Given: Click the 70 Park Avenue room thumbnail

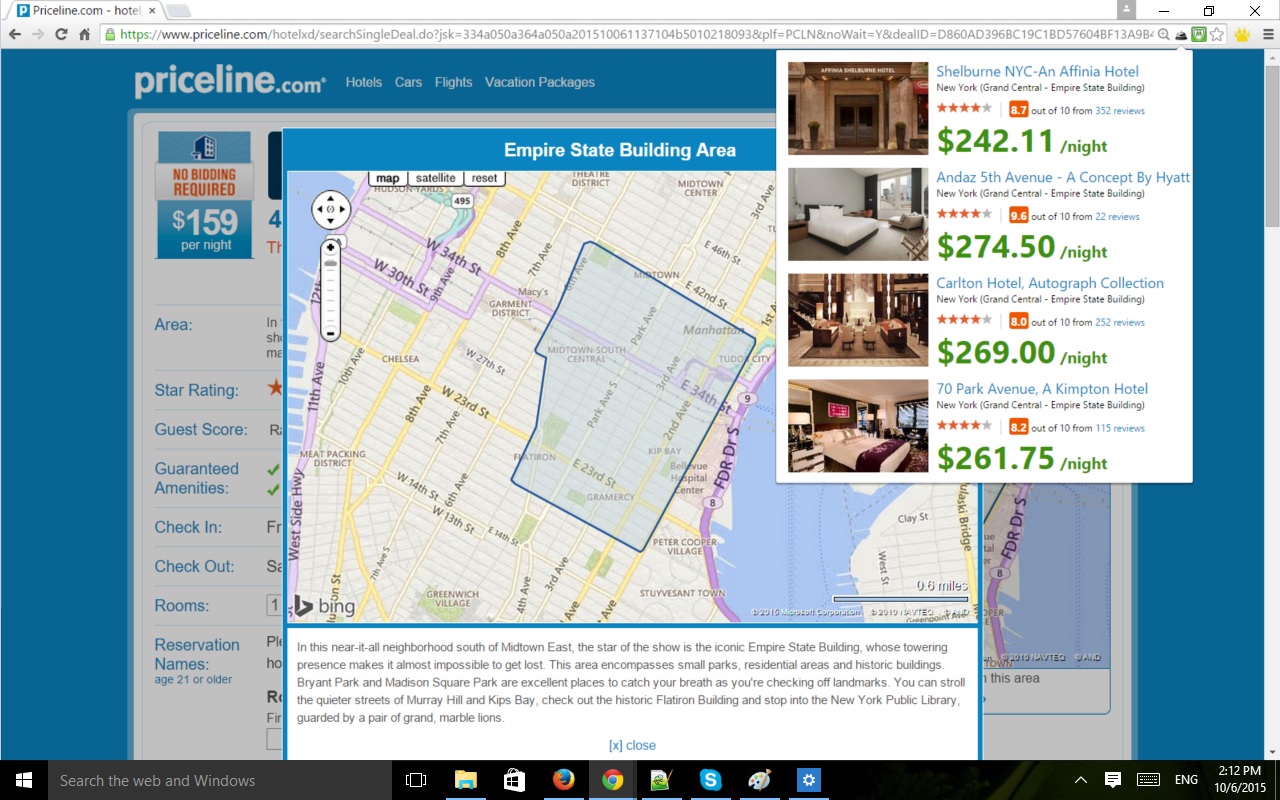Looking at the screenshot, I should coord(858,426).
